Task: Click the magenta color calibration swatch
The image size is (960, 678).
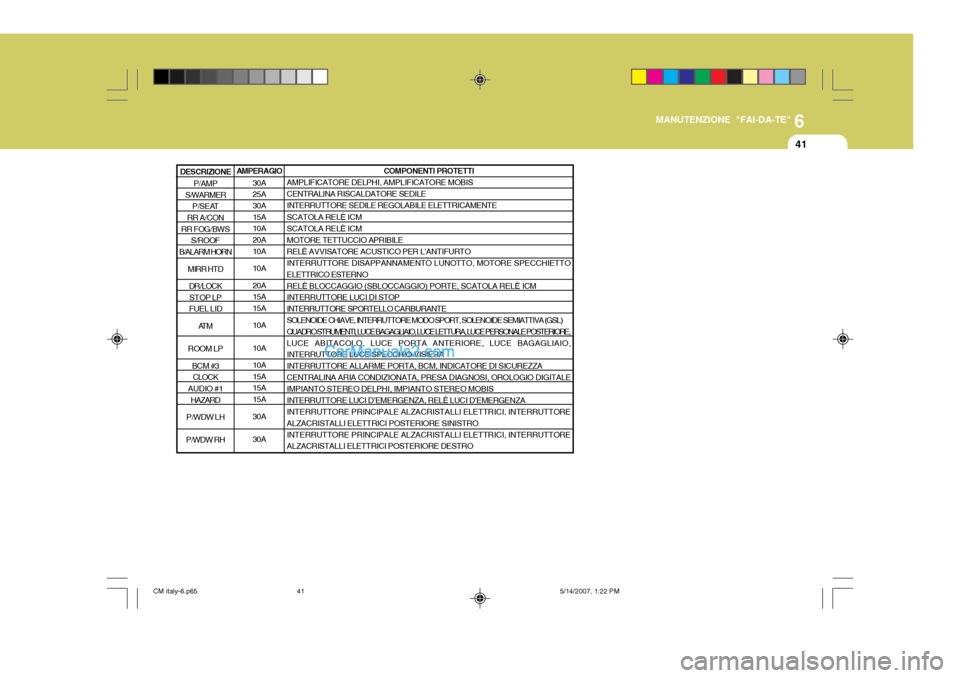Action: point(655,77)
